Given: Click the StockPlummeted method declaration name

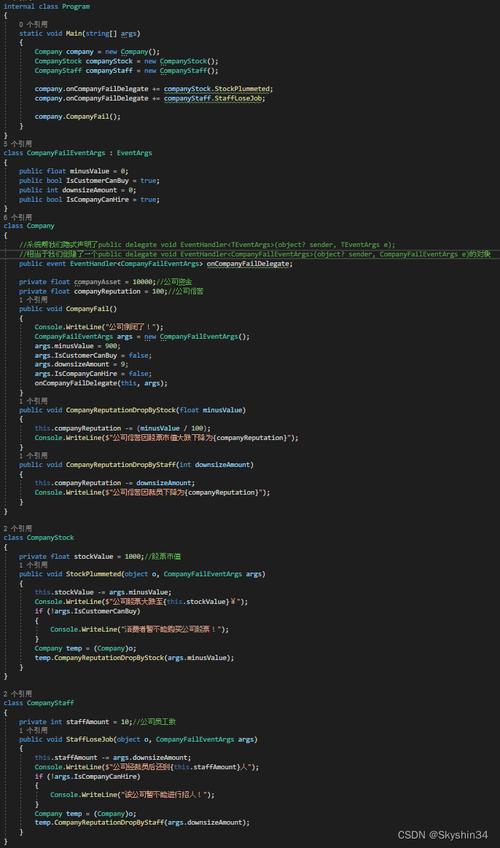Looking at the screenshot, I should pyautogui.click(x=94, y=574).
